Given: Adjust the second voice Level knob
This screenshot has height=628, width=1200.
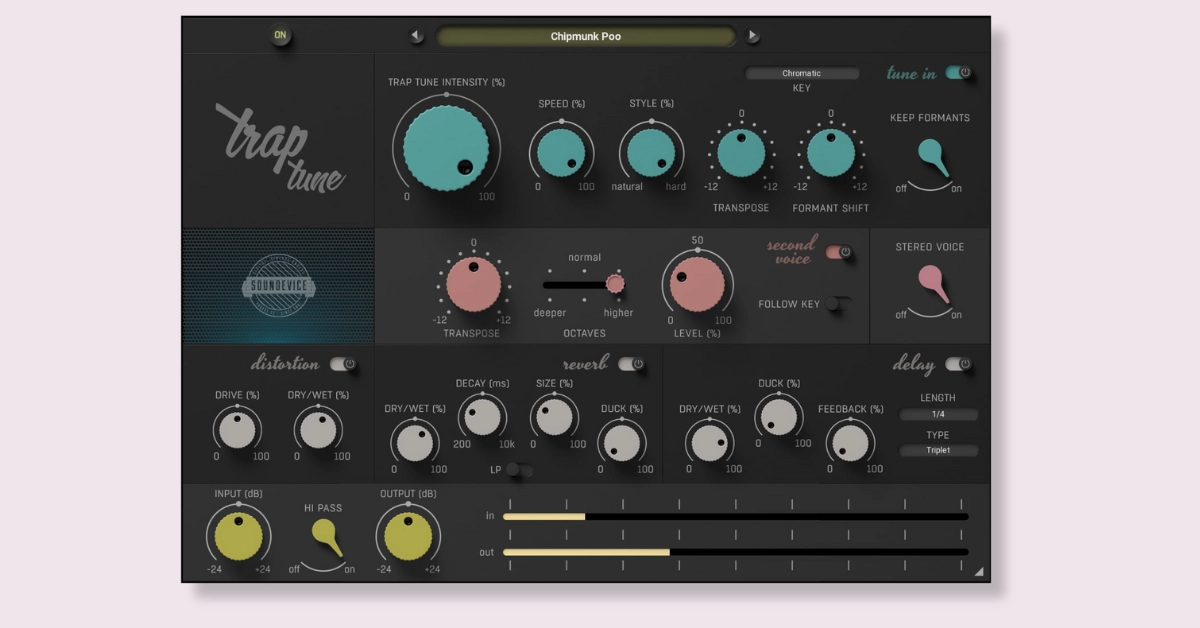Looking at the screenshot, I should click(697, 283).
